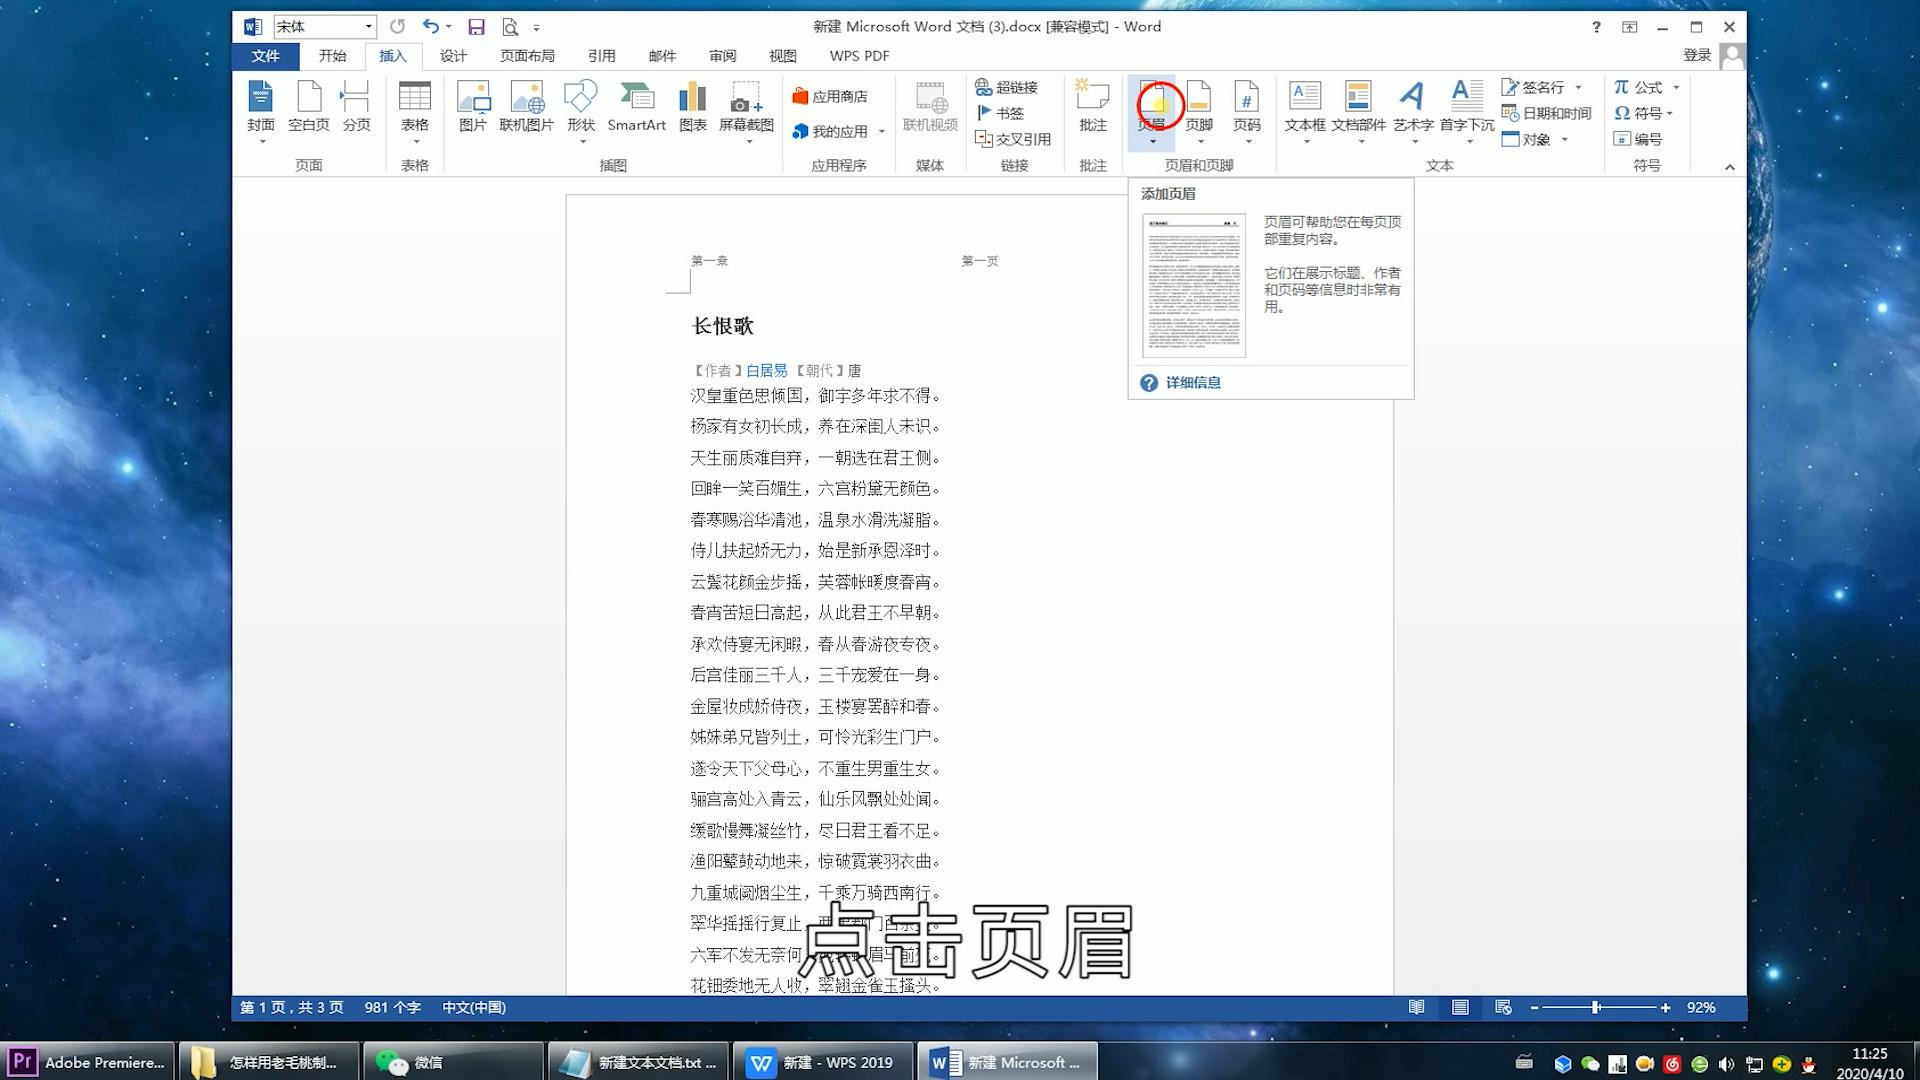Insert a hyperlink (超链接)

click(1007, 87)
